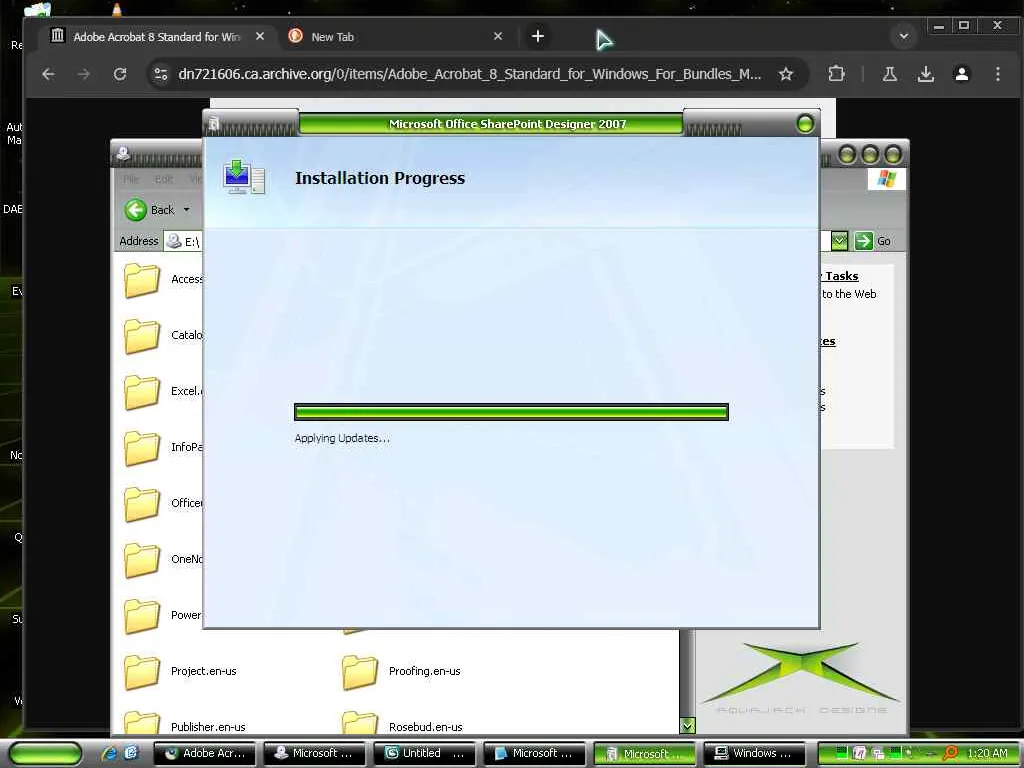
Task: Bookmark this page with the star icon
Action: (x=786, y=74)
